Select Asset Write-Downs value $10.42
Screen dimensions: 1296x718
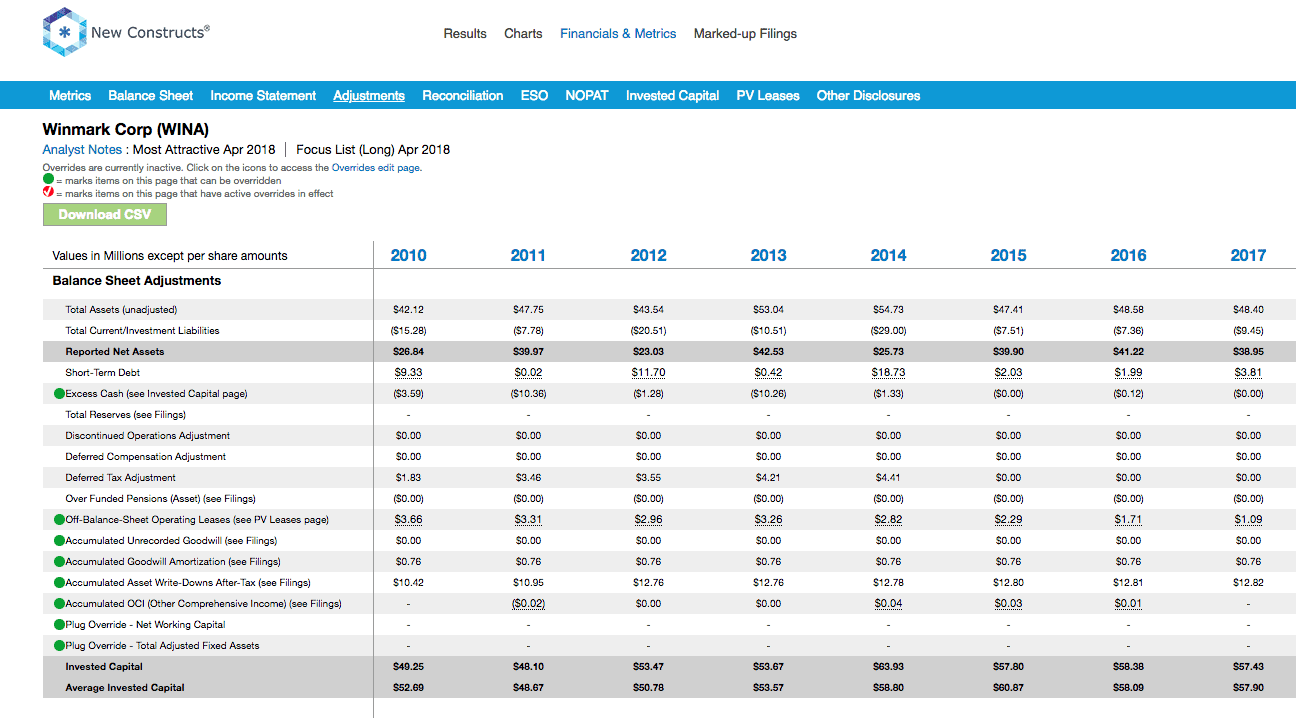click(408, 583)
